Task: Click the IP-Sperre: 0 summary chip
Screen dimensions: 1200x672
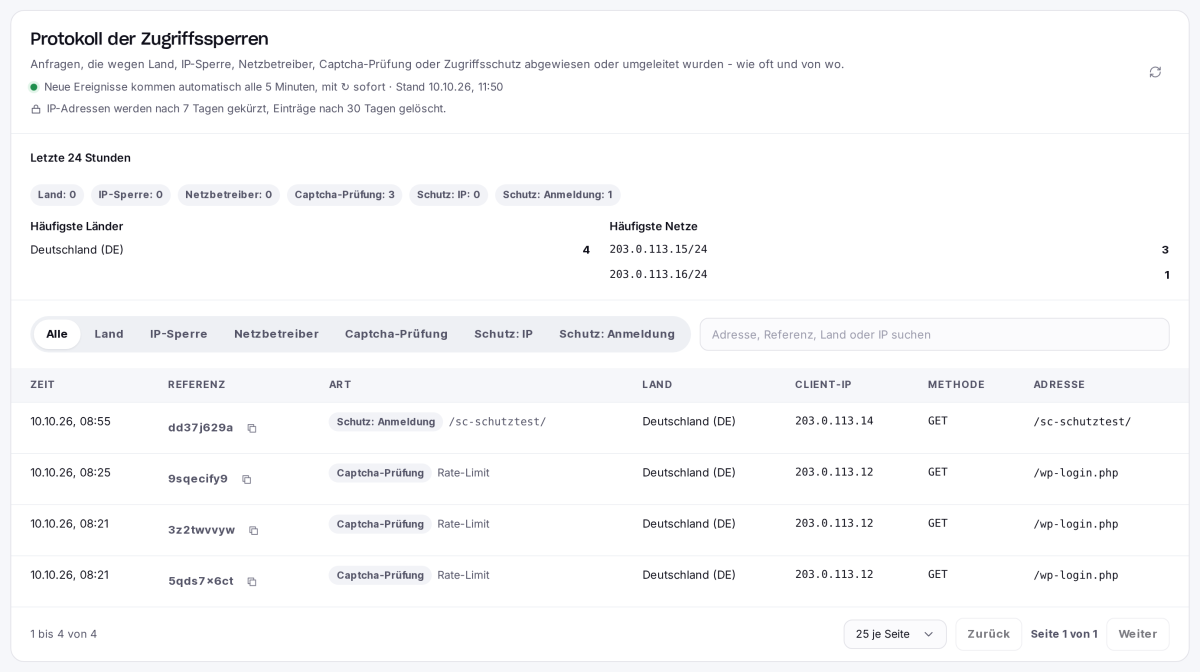Action: [x=131, y=195]
